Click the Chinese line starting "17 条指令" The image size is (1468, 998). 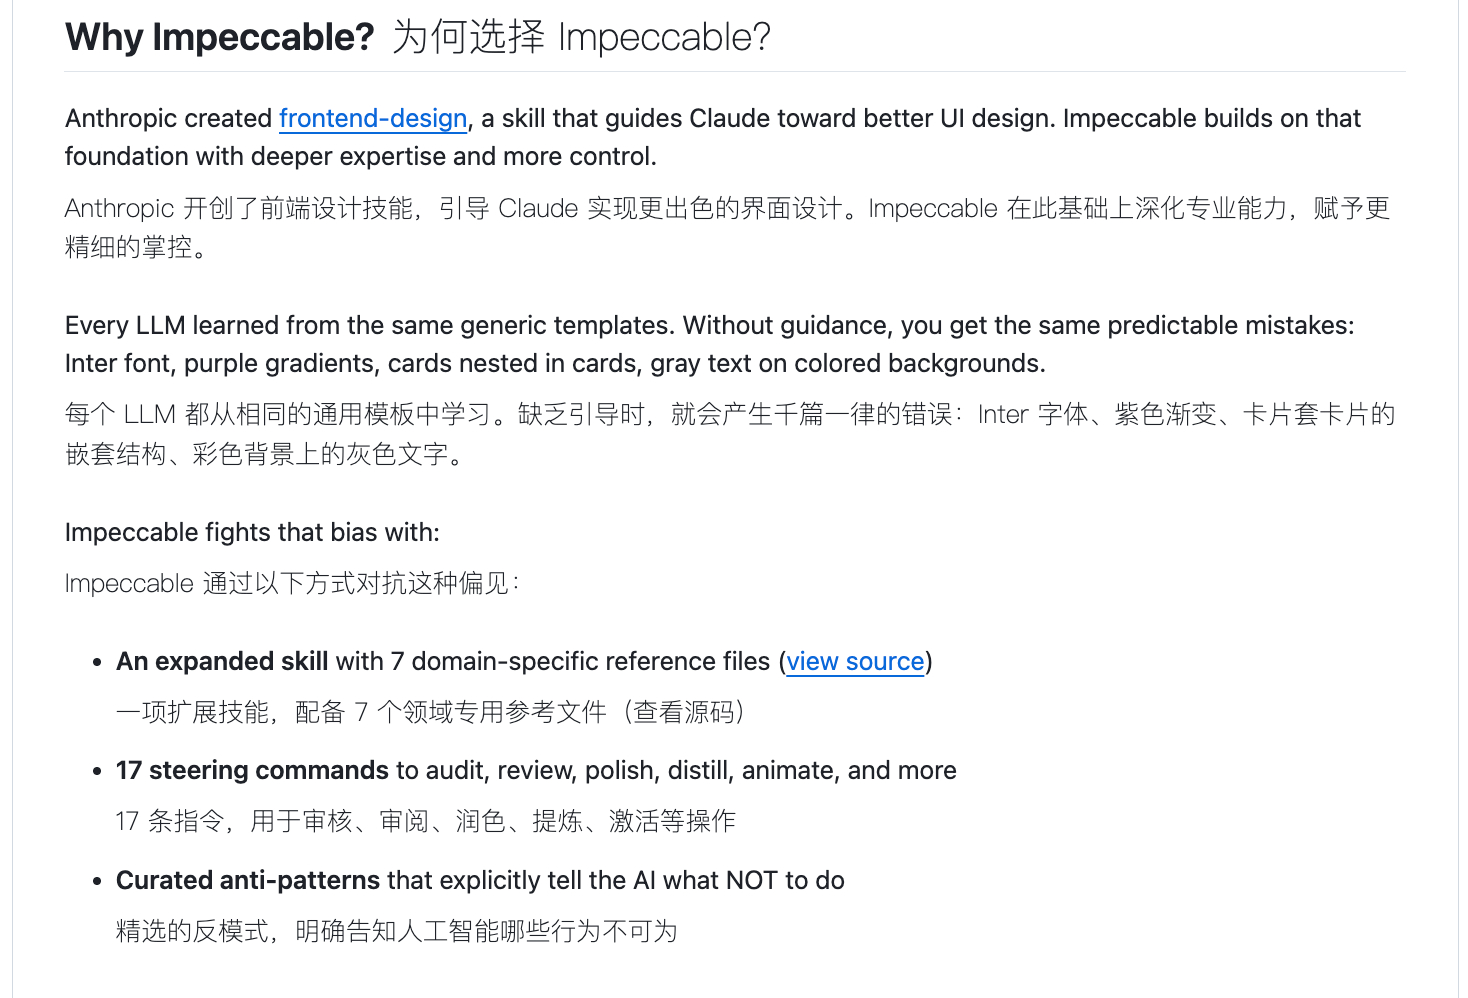tap(425, 822)
